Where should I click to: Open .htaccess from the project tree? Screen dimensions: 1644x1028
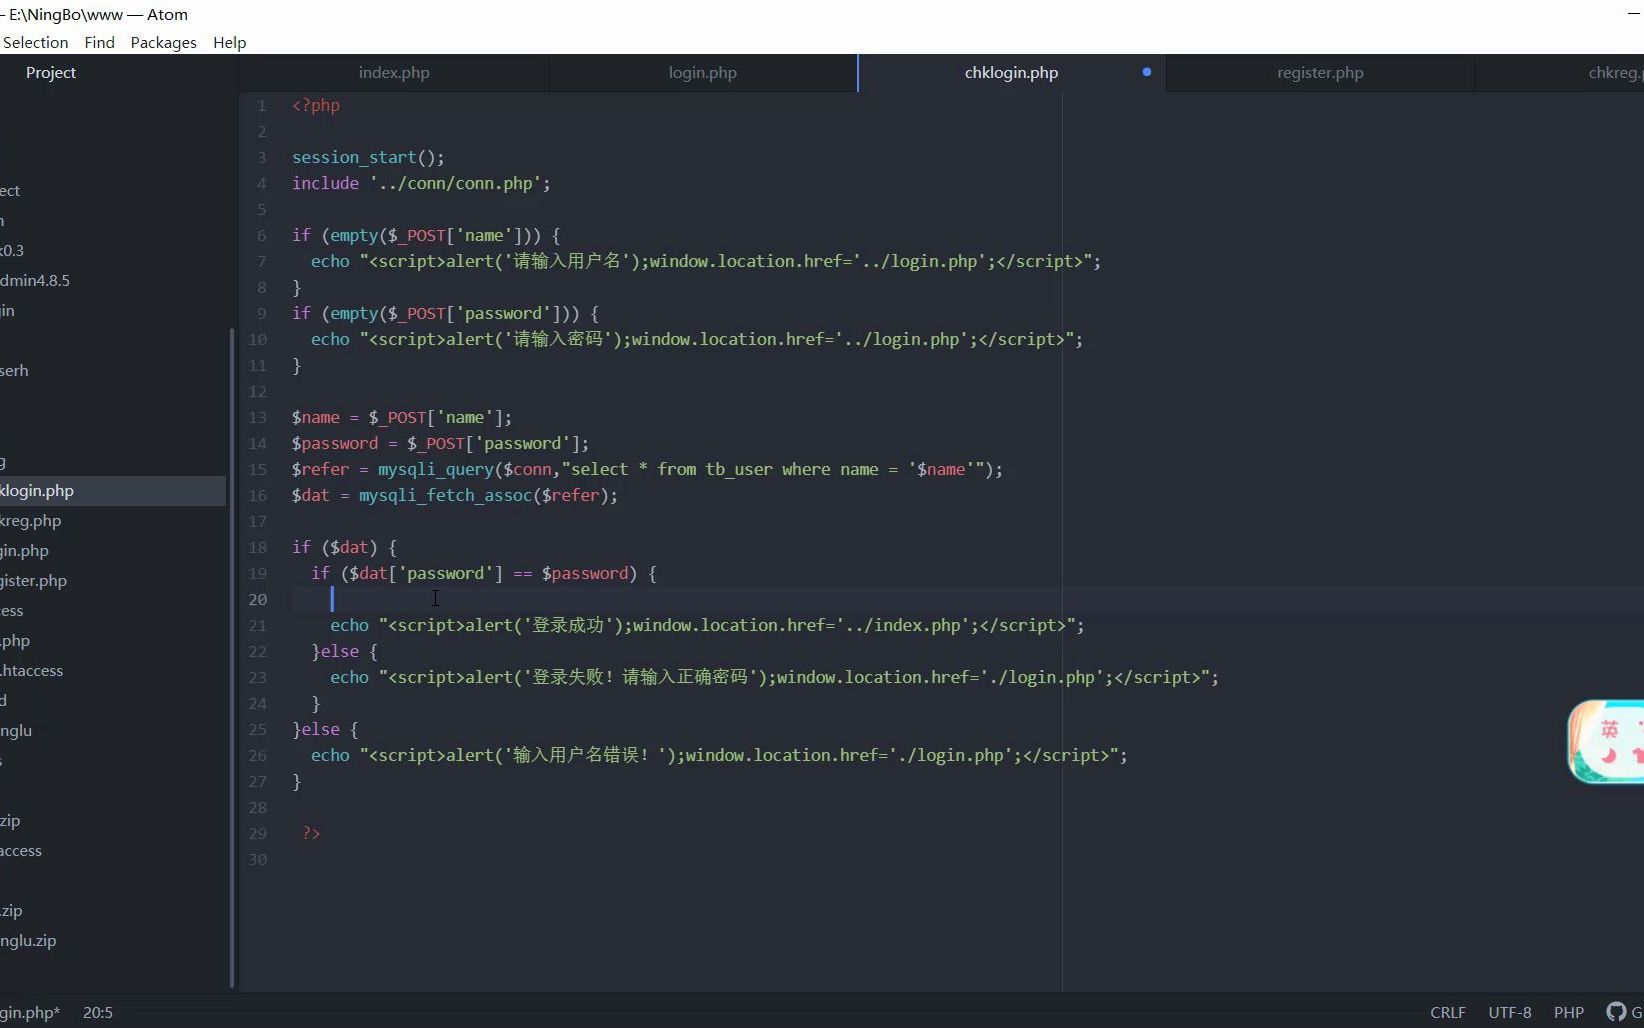31,670
